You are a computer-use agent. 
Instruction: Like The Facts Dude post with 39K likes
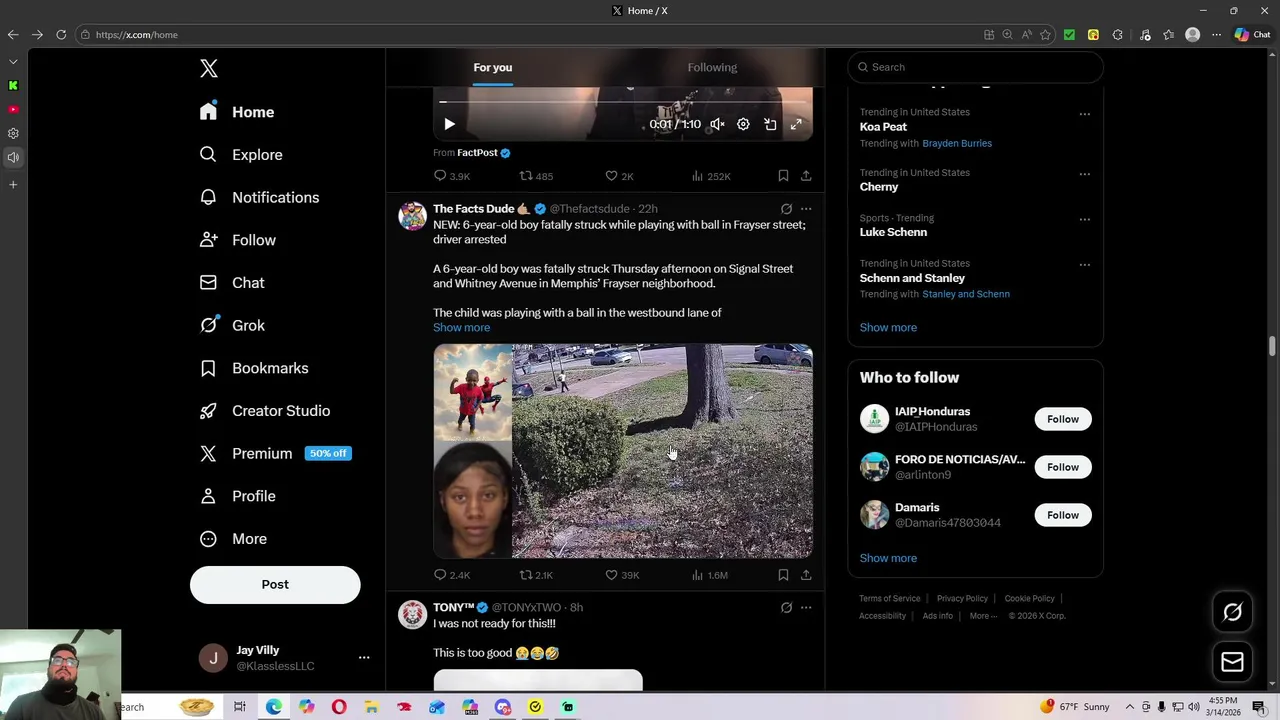point(622,575)
